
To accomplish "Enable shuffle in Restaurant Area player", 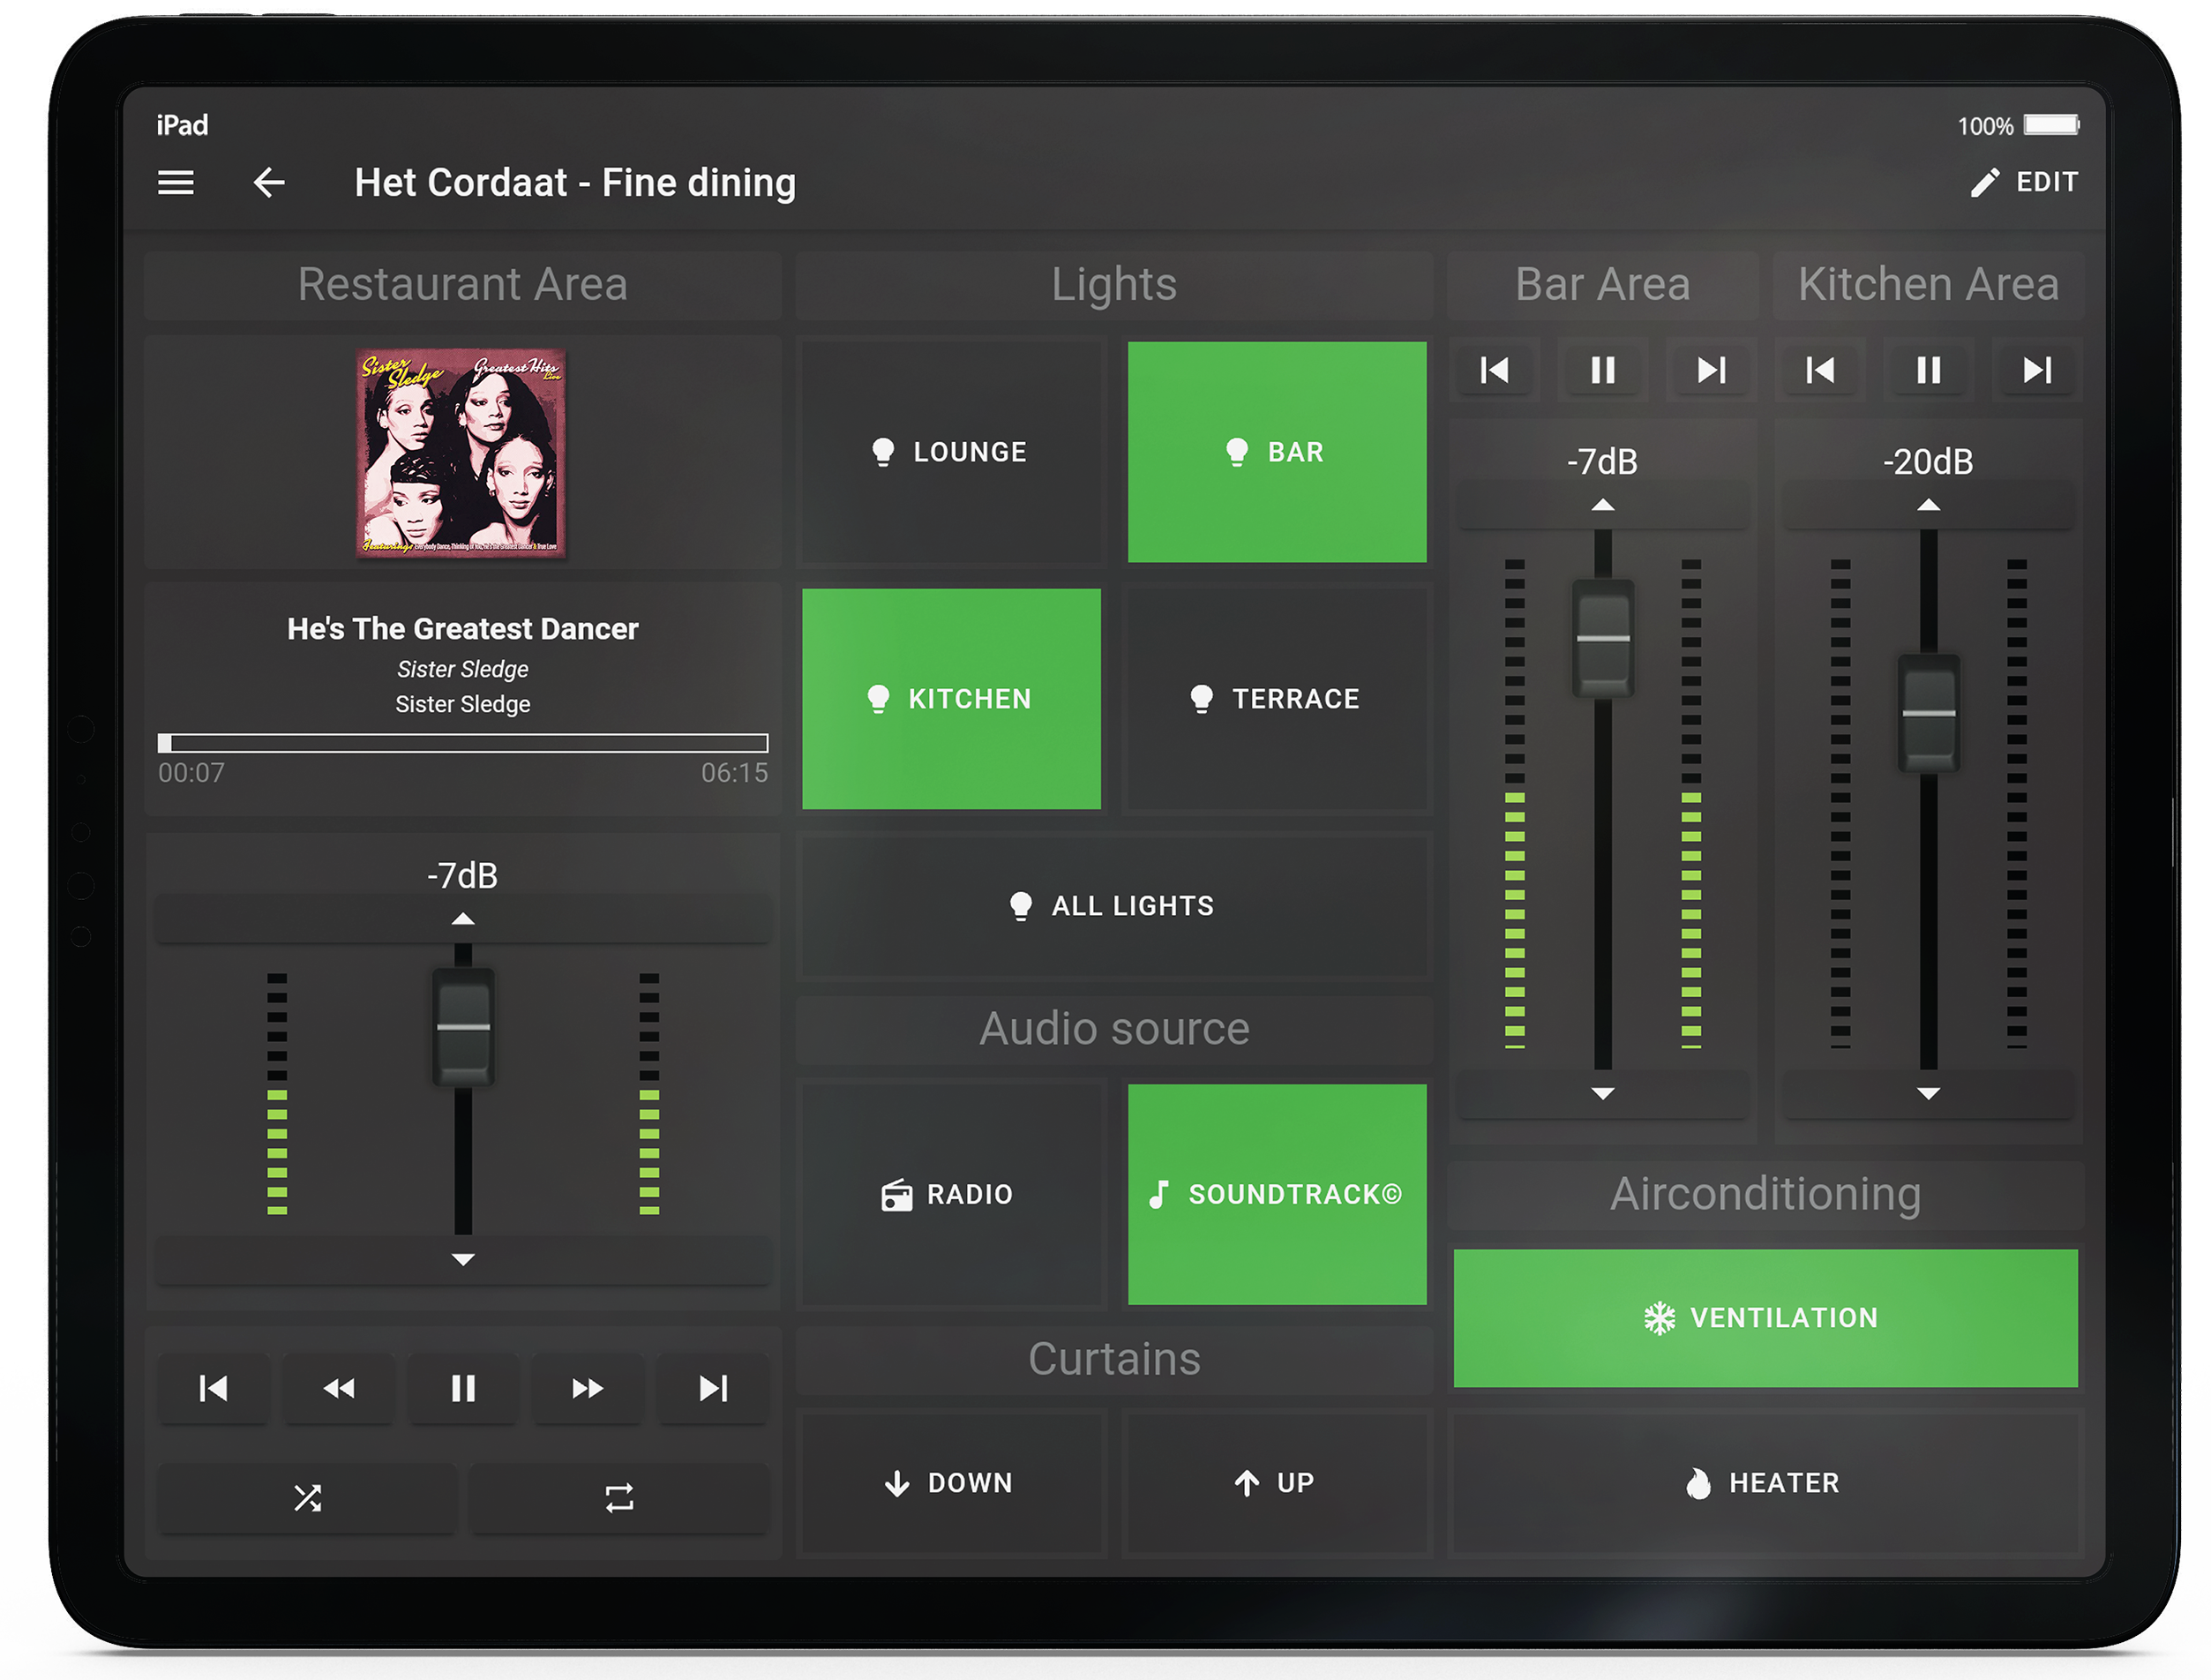I will point(308,1498).
